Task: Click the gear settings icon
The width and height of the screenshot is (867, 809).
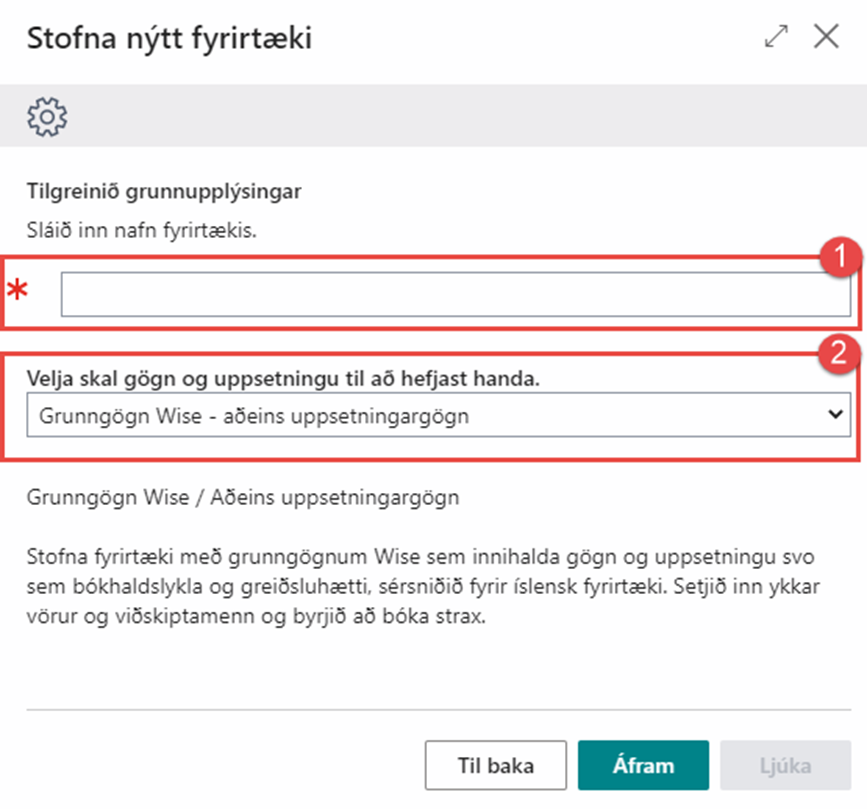Action: tap(47, 117)
